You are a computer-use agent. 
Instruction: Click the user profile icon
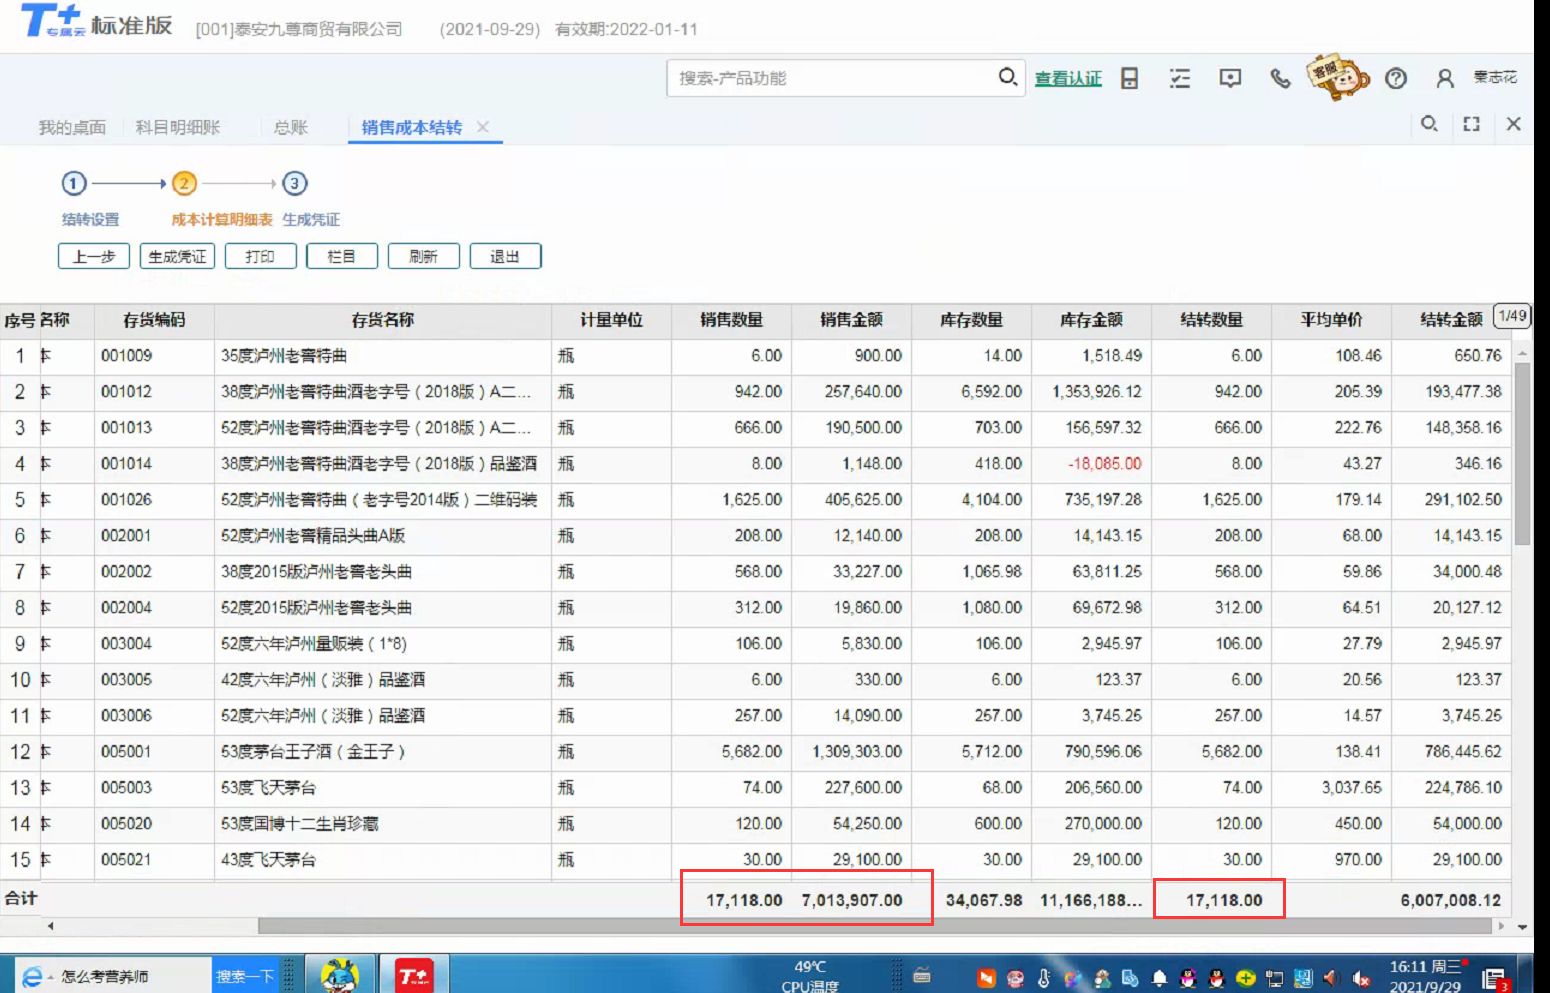1444,78
